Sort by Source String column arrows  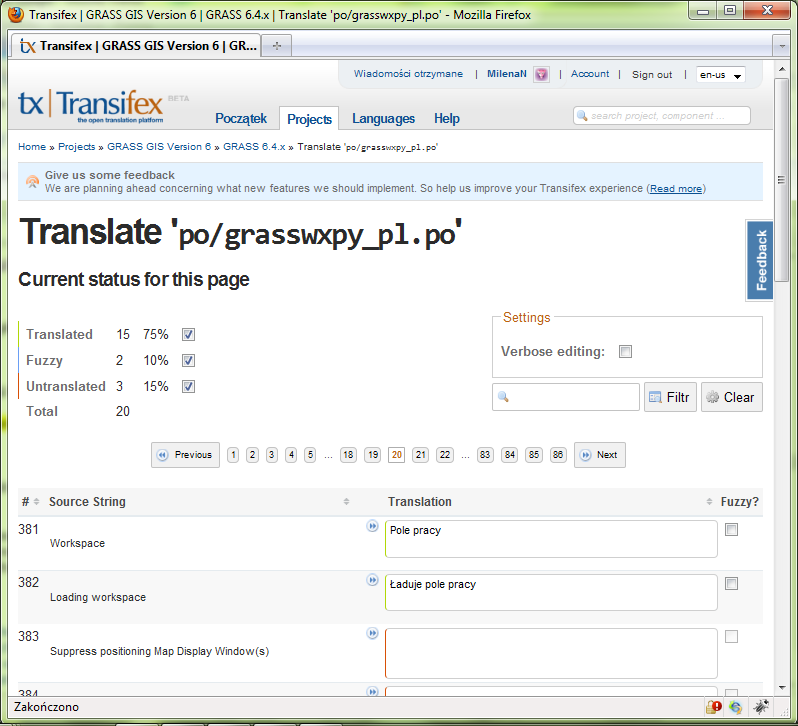coord(346,502)
